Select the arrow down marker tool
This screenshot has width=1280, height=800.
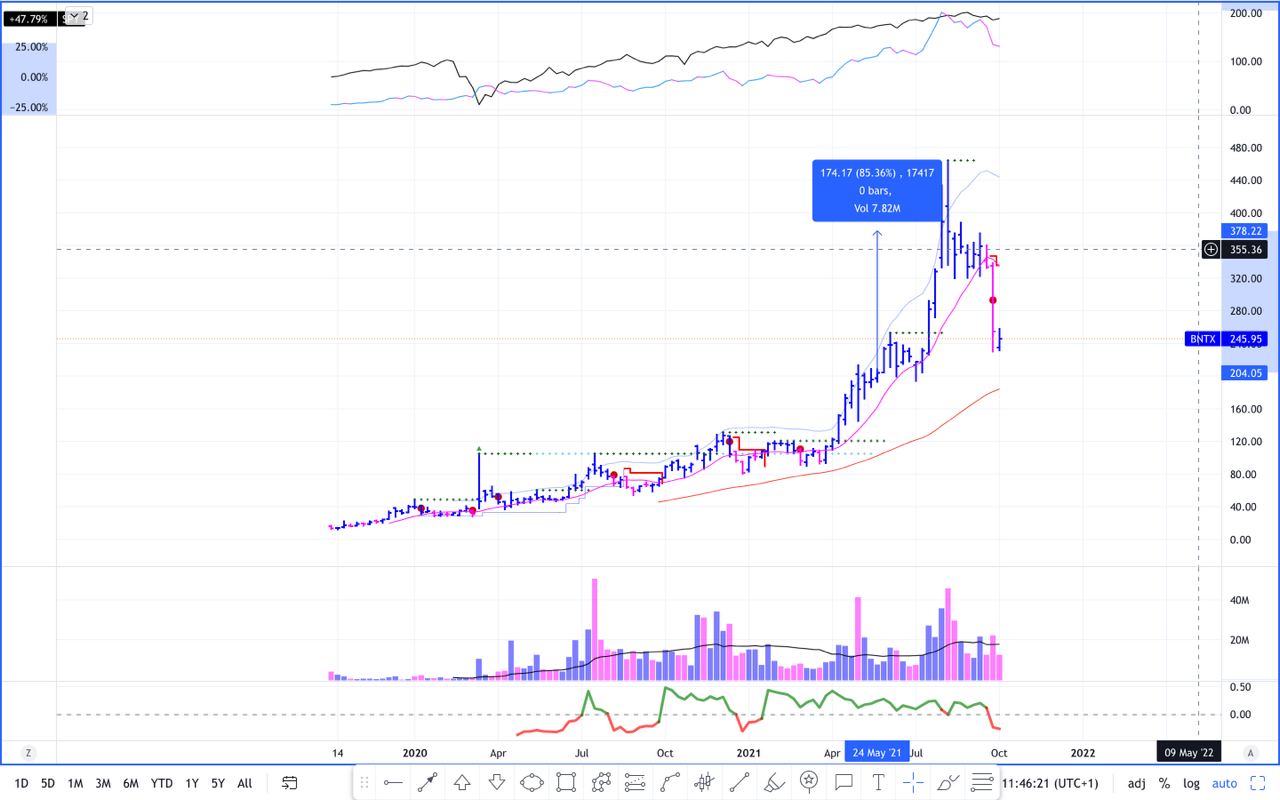point(497,783)
